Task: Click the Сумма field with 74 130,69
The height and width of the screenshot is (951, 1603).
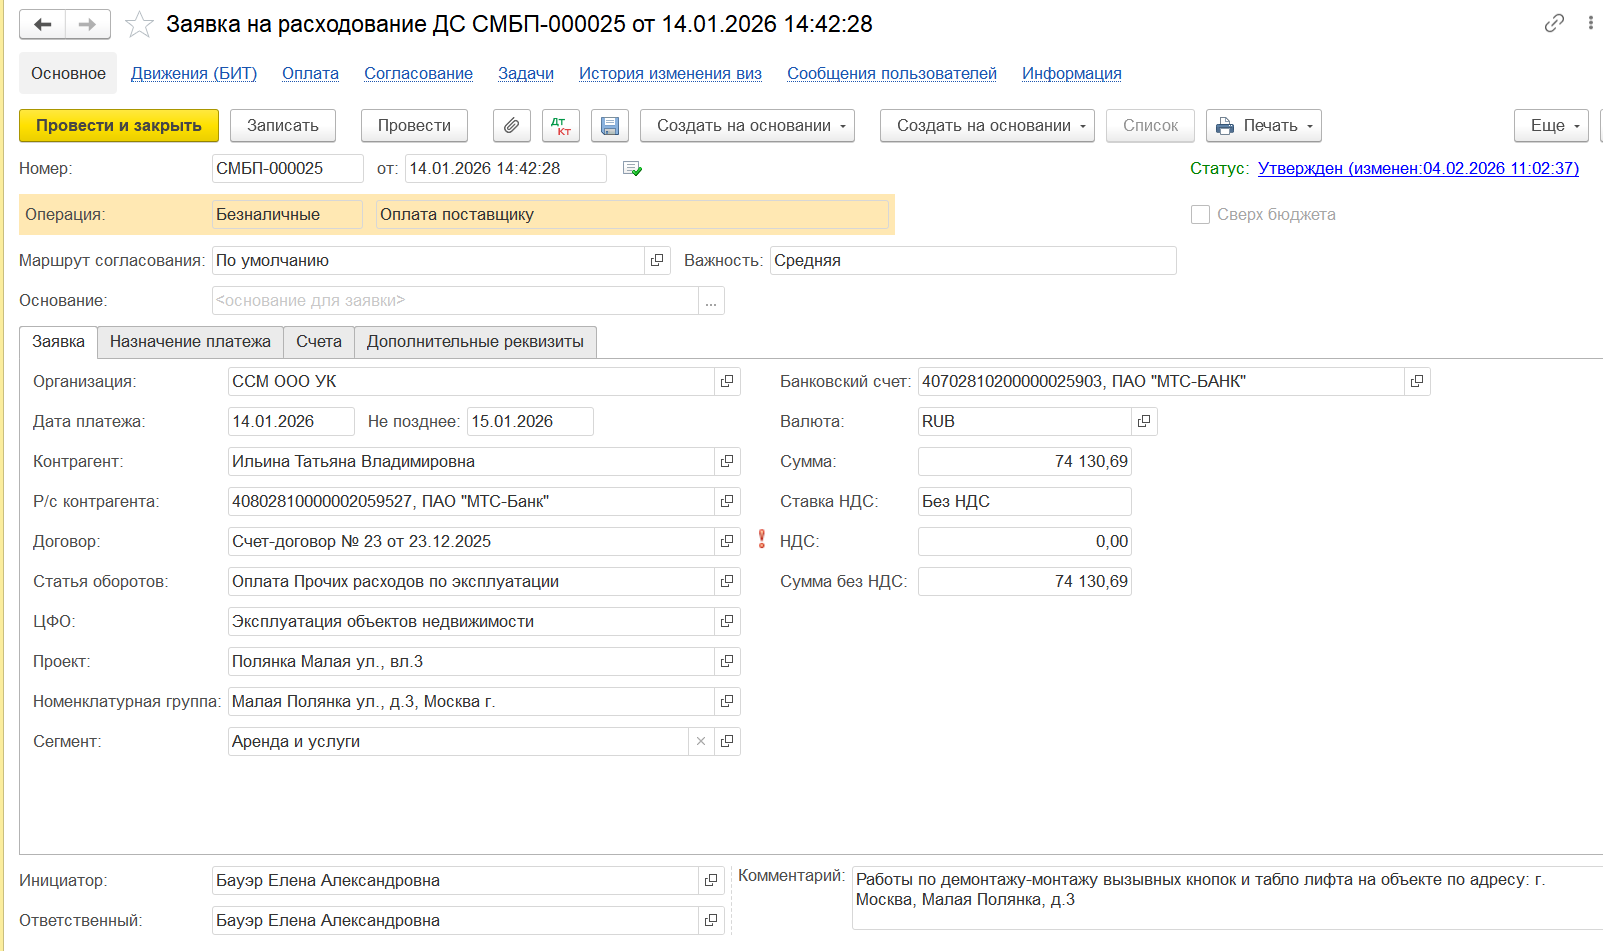Action: (1025, 462)
